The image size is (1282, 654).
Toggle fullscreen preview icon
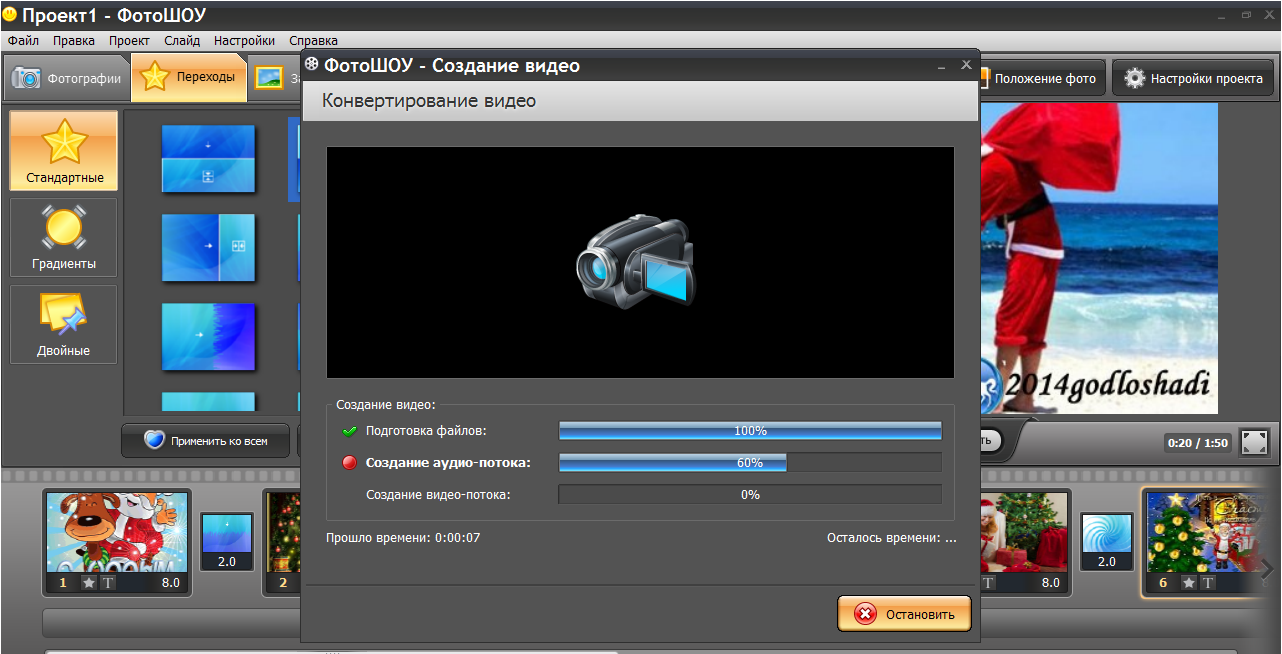coord(1254,442)
